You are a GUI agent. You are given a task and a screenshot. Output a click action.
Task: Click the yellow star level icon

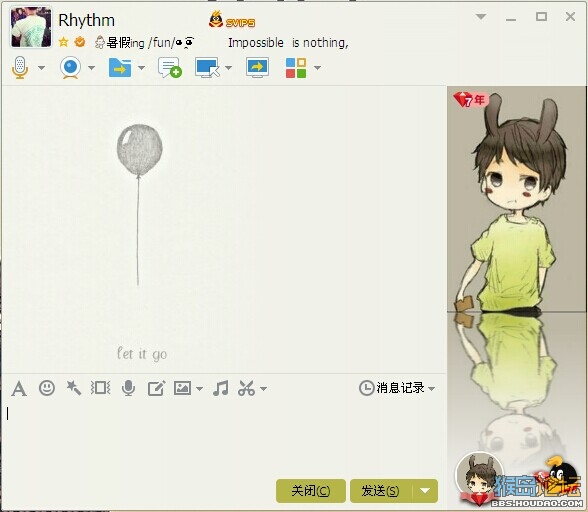tap(63, 42)
